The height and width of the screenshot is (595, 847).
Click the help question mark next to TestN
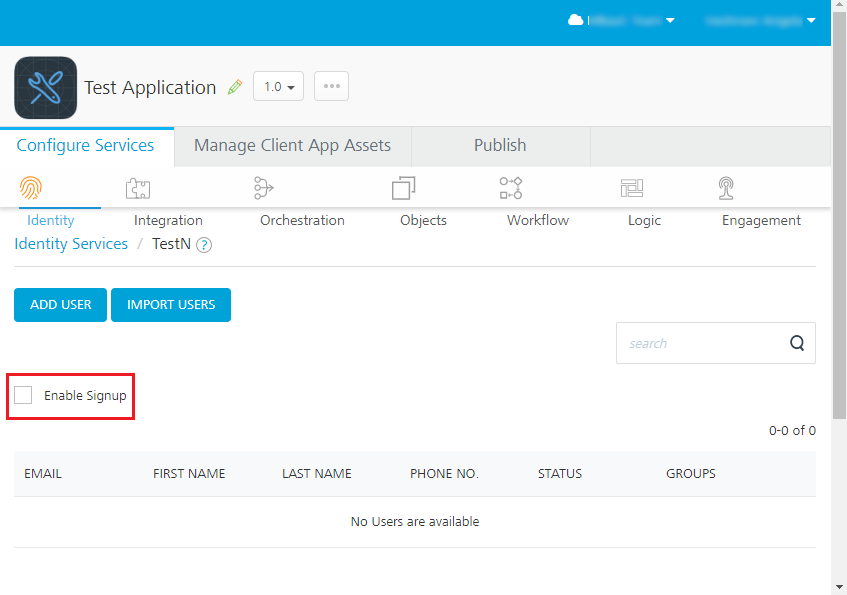click(x=204, y=245)
